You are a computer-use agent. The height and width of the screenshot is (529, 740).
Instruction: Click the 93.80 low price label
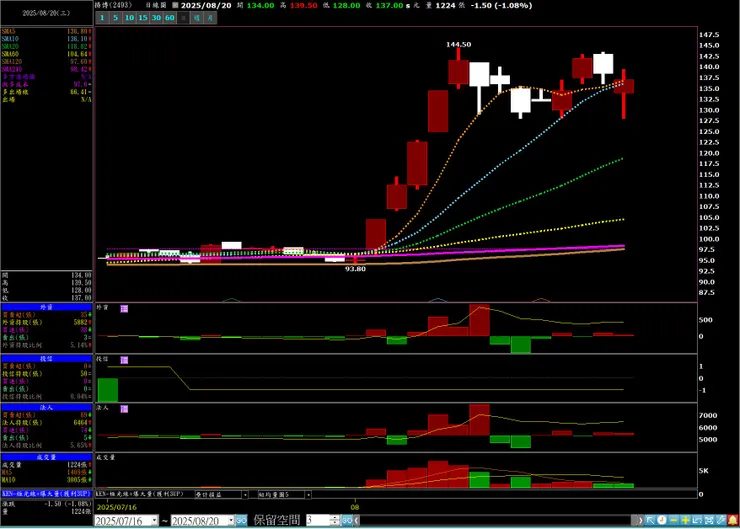[x=355, y=269]
